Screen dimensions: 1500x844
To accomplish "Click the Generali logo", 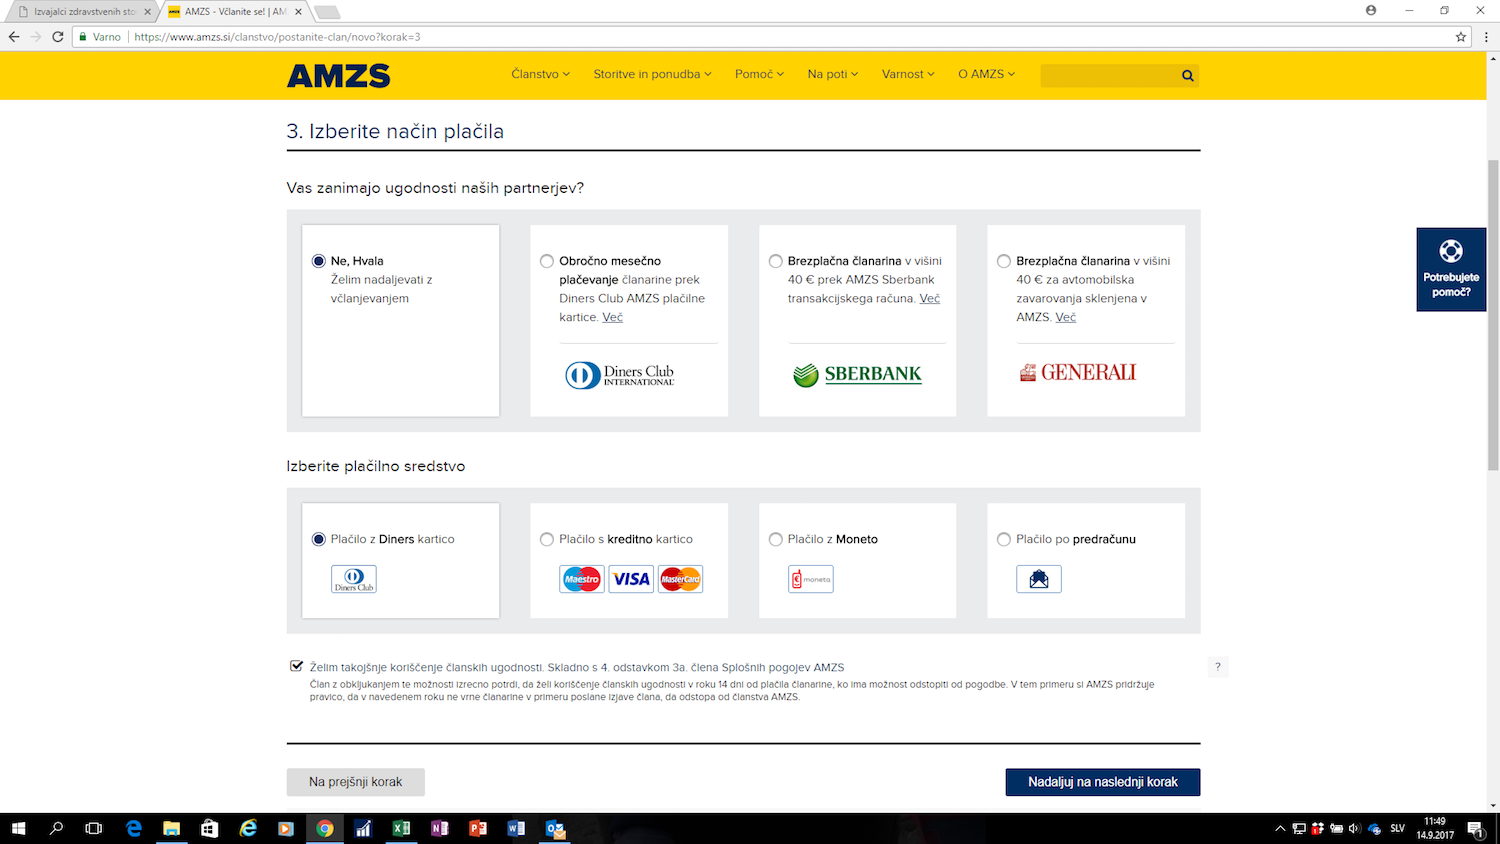I will (1078, 373).
